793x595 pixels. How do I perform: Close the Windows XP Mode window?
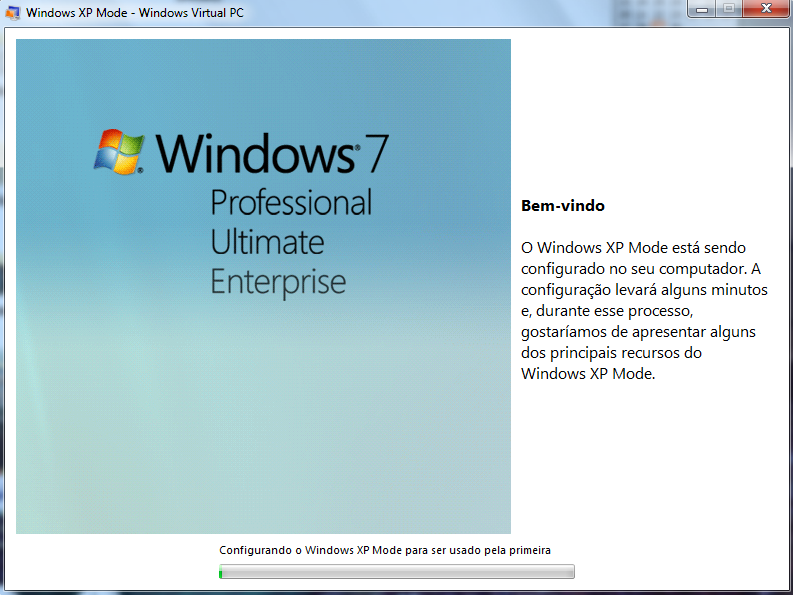point(766,9)
